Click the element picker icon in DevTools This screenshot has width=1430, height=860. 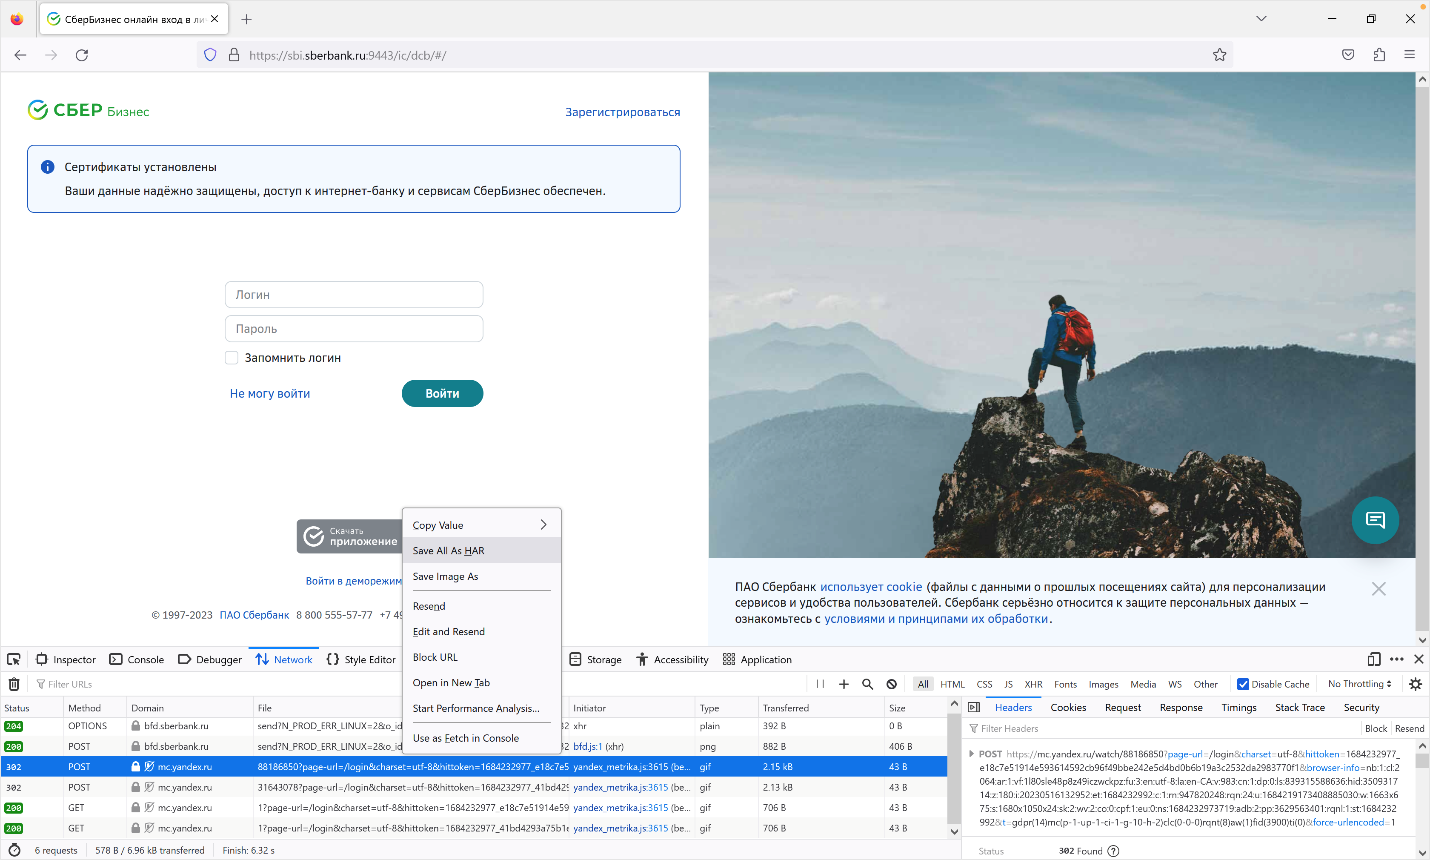(x=14, y=659)
